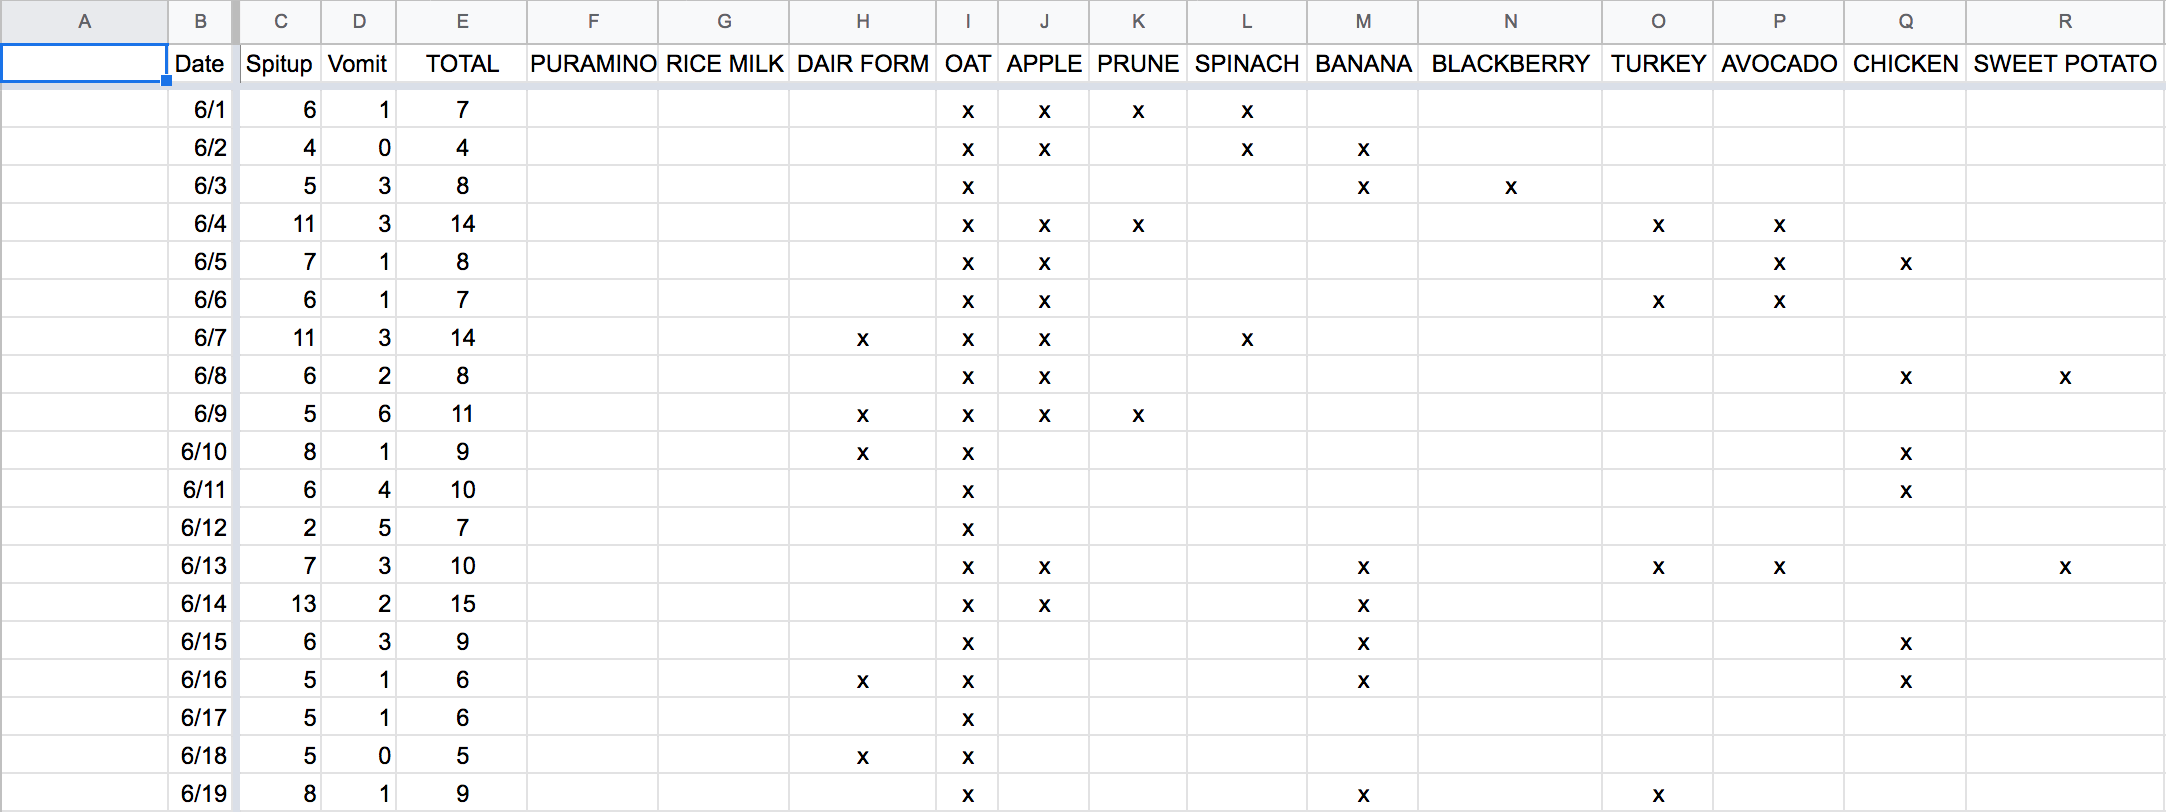Click the SWEET POTATO header cell

(2064, 64)
